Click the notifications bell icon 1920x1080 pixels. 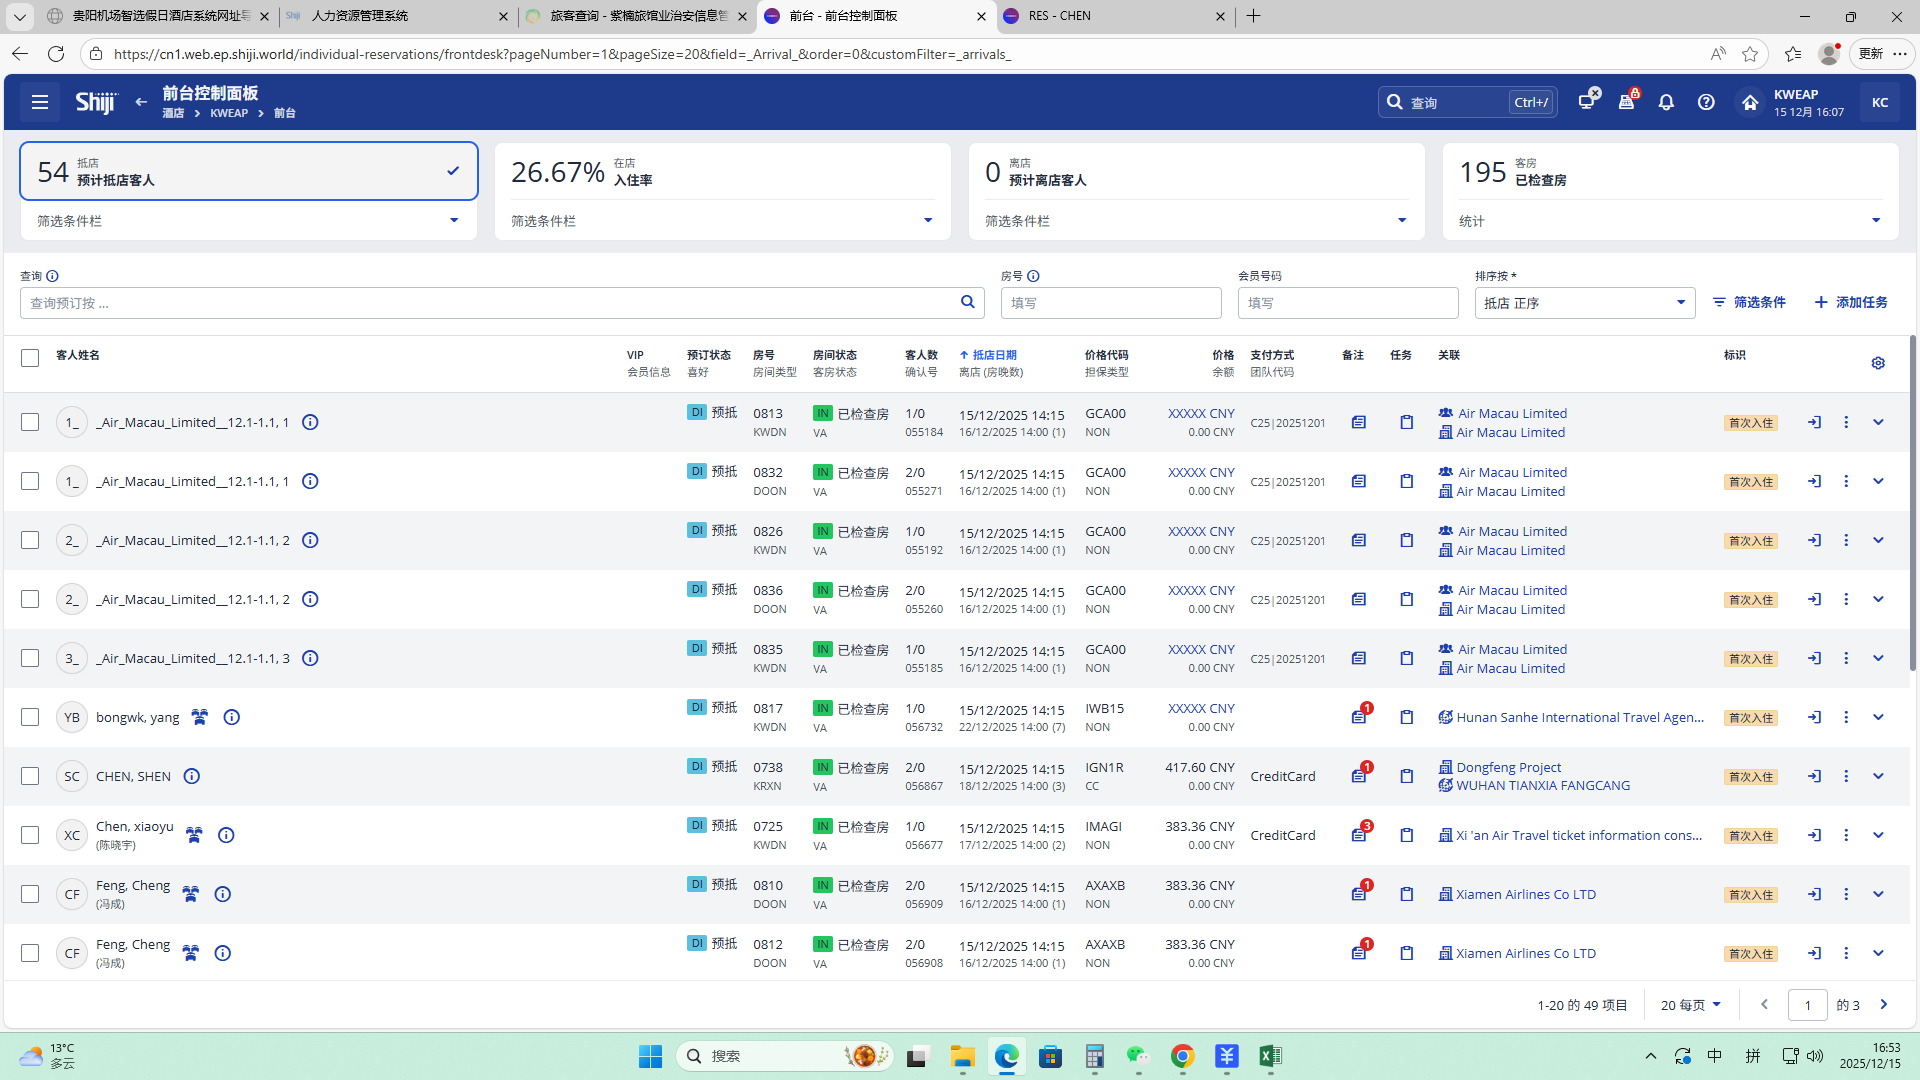click(1666, 102)
